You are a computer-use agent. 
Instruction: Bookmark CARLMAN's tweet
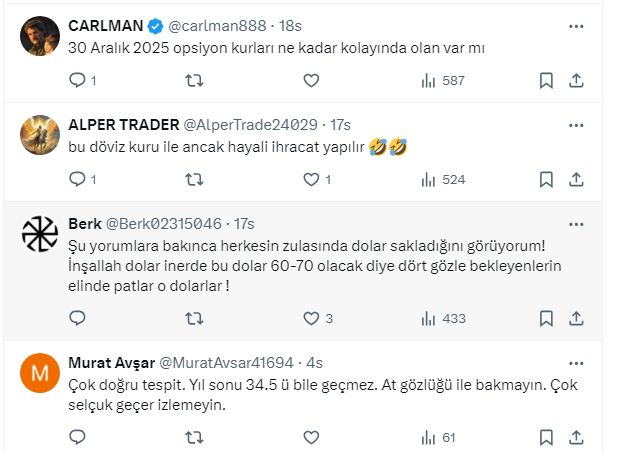[547, 81]
